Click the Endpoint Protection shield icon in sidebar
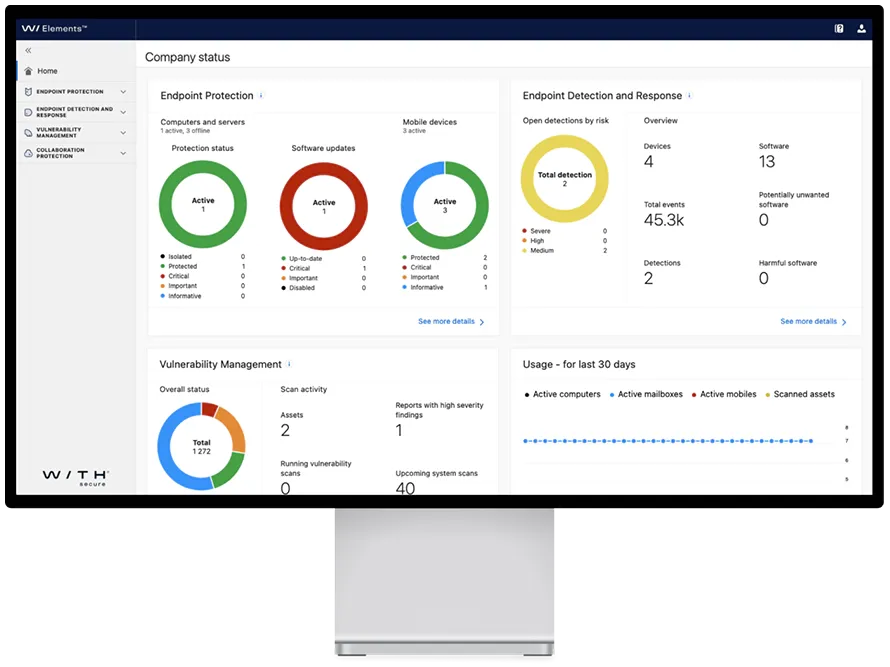Viewport: 890px width, 667px height. point(27,92)
